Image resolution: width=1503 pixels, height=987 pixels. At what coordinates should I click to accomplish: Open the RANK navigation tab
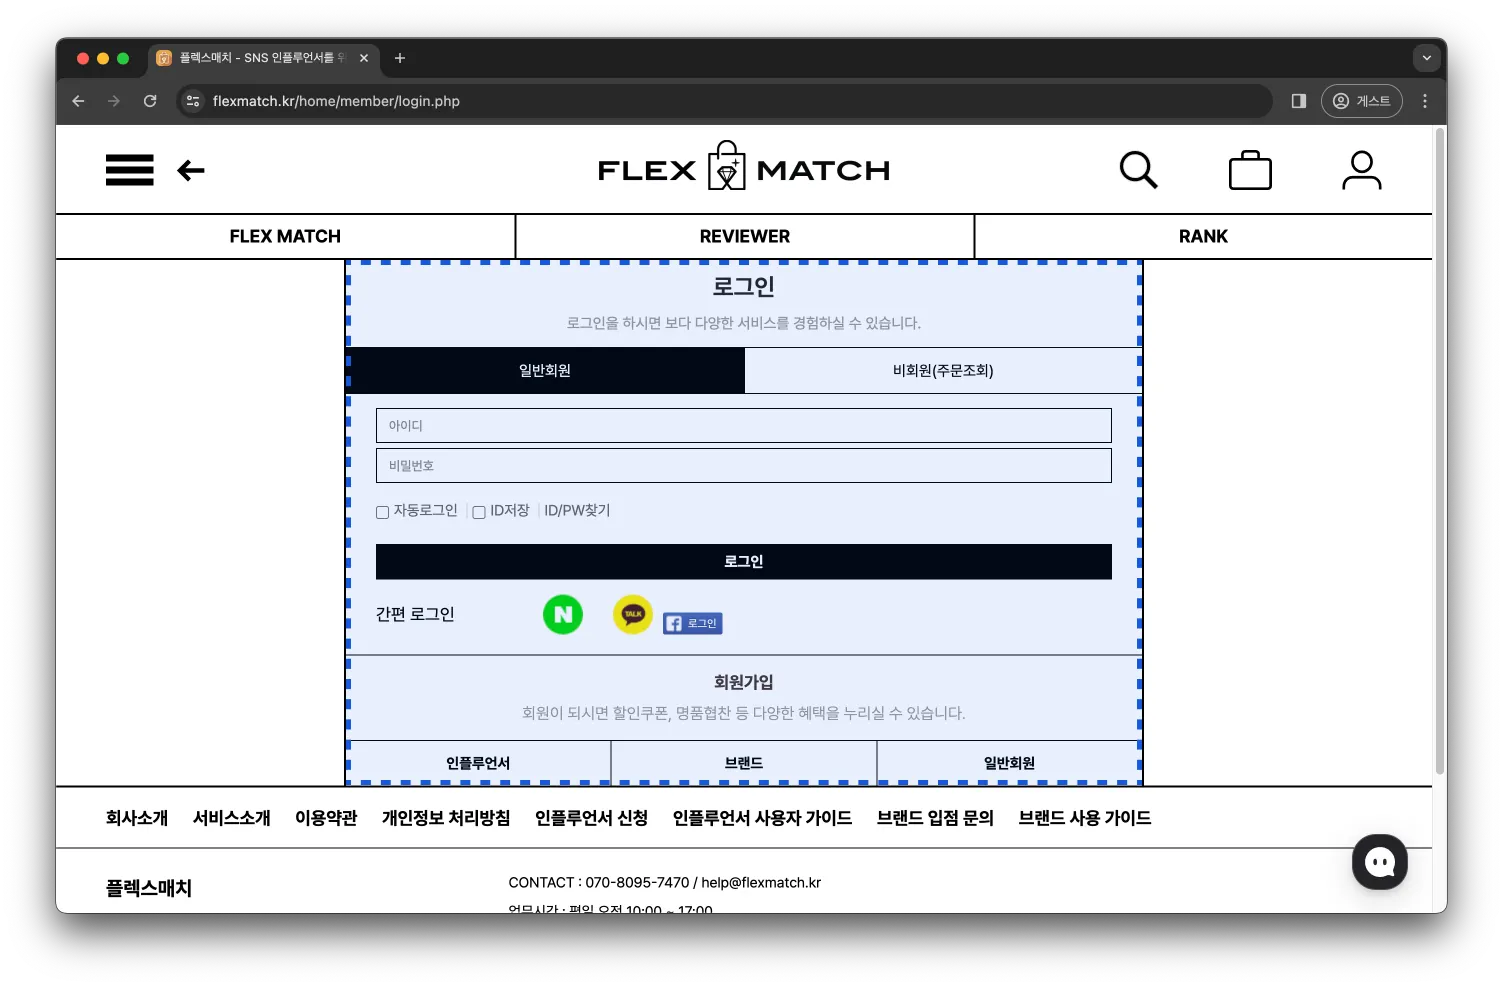1203,236
